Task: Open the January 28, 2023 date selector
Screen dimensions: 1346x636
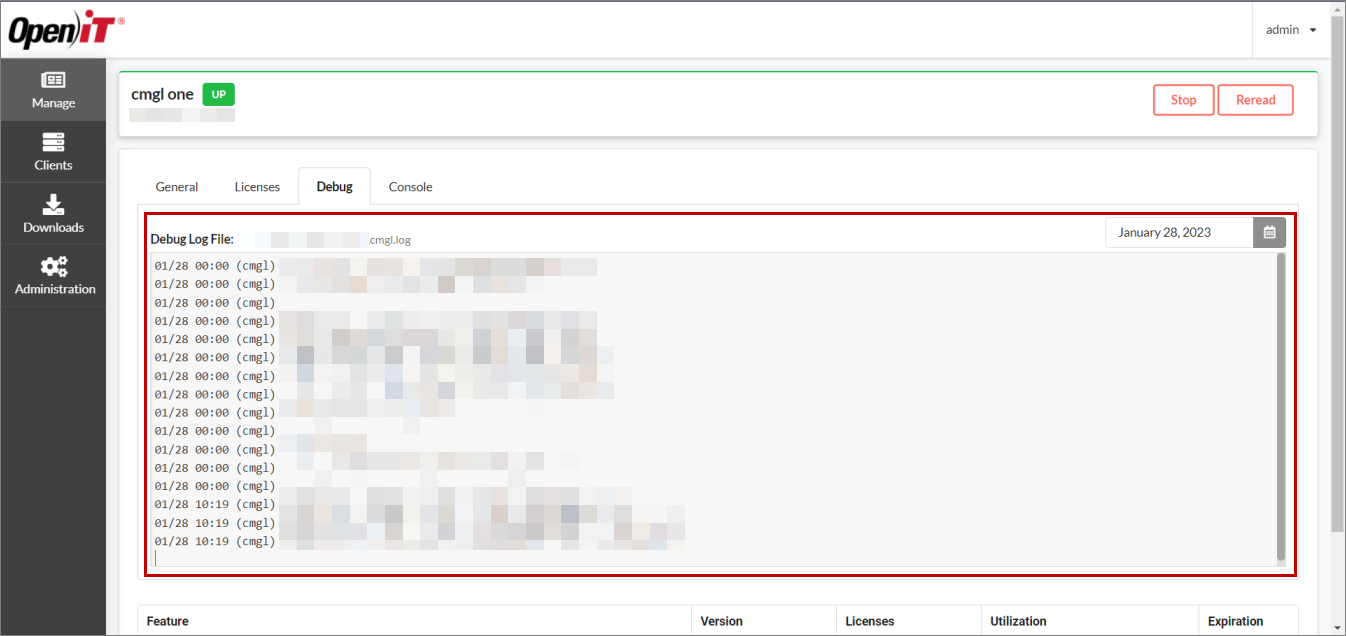Action: 1178,232
